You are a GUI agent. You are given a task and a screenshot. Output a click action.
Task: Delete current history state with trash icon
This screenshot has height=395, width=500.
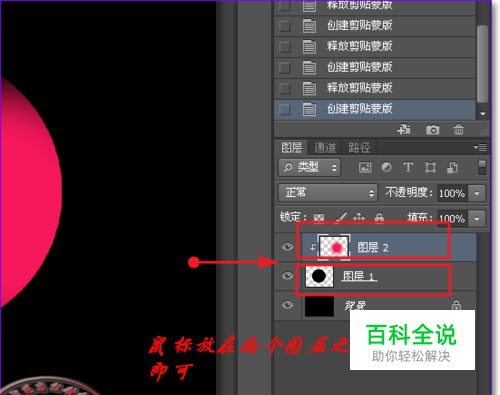459,129
